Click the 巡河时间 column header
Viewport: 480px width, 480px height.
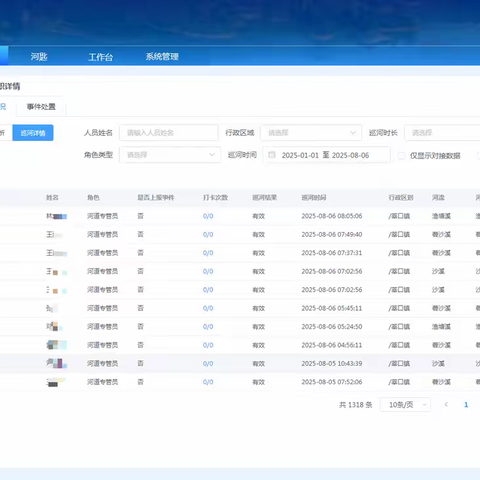click(314, 198)
